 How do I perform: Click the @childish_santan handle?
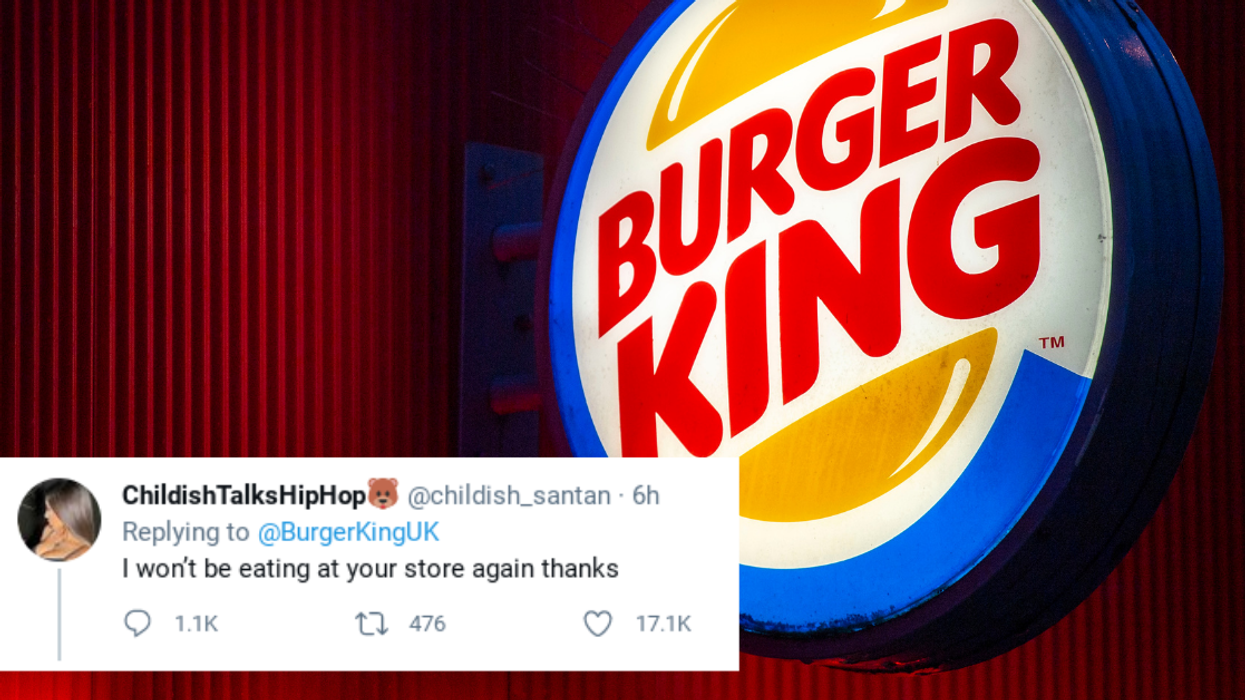tap(508, 495)
